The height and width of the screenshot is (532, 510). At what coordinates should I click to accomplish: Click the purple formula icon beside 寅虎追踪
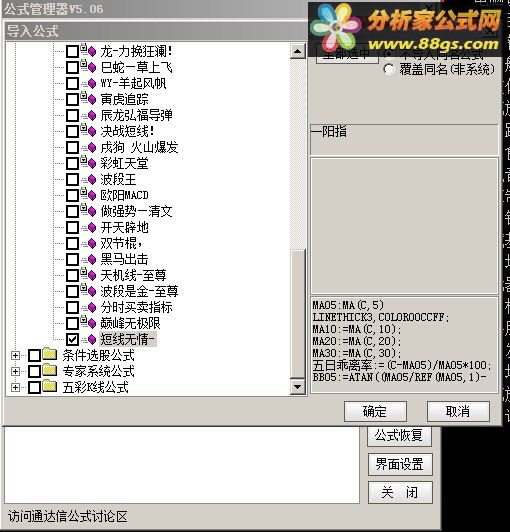(92, 99)
